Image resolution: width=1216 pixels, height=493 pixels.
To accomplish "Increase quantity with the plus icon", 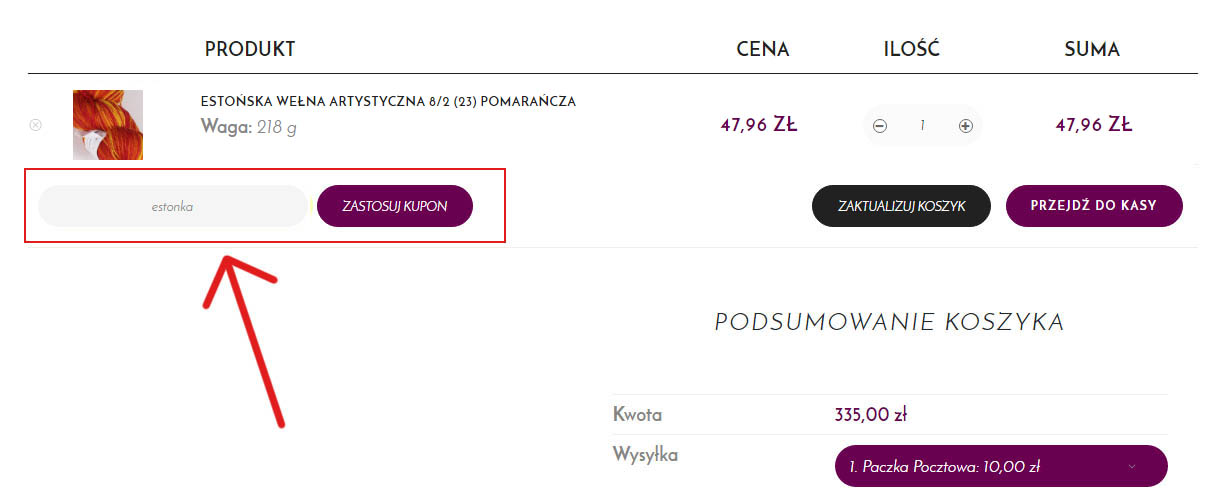I will [x=965, y=126].
